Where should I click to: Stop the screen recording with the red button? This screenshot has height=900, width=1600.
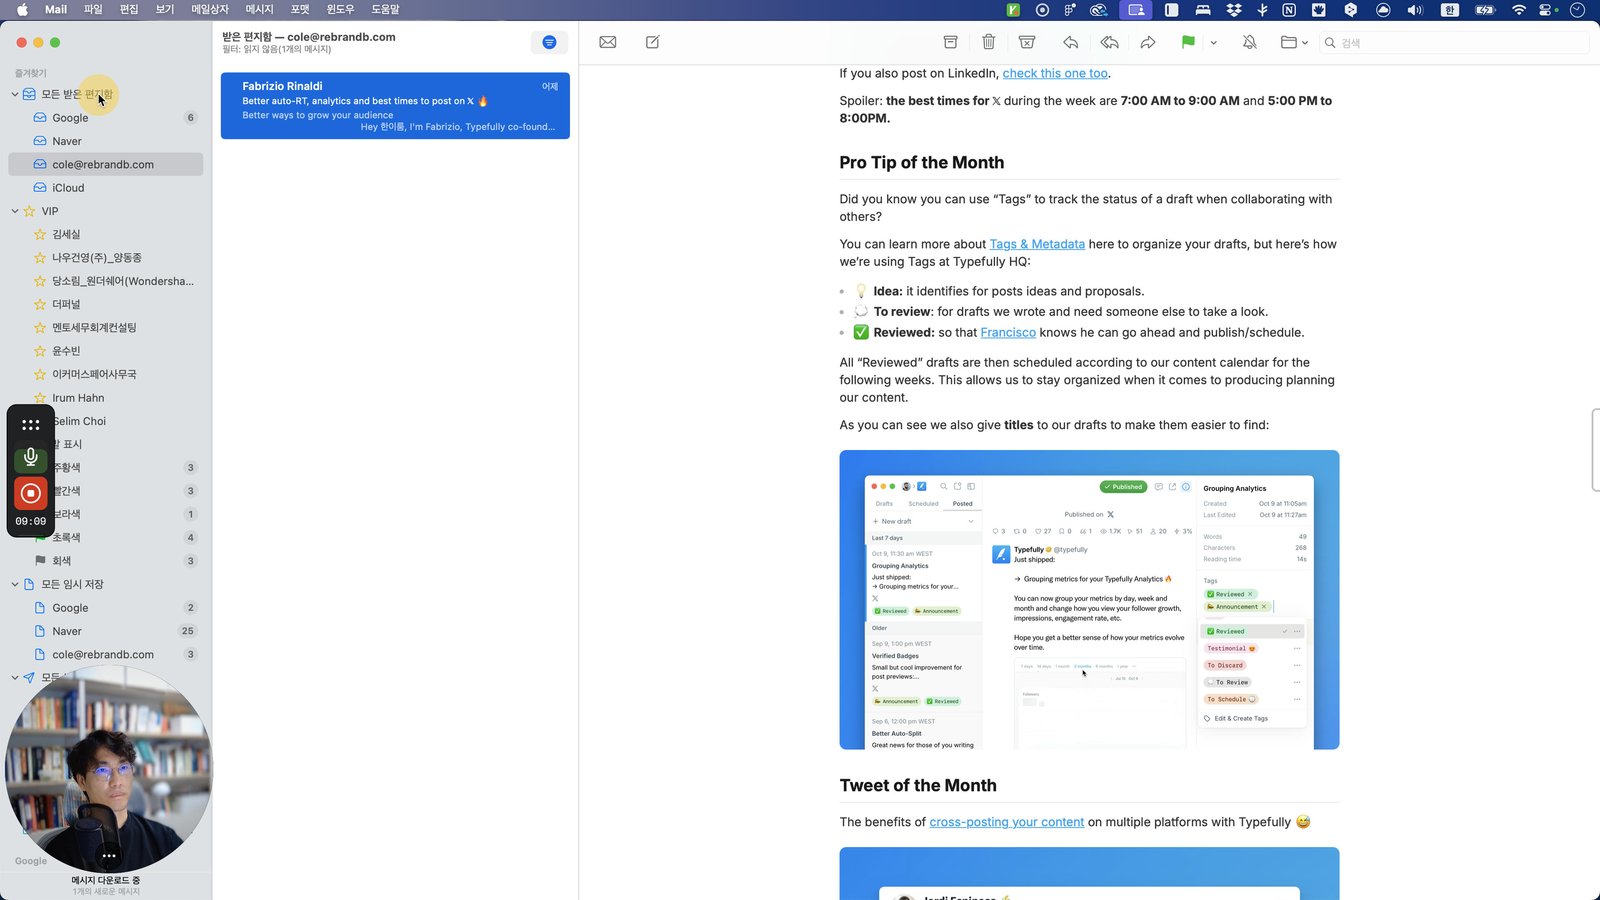click(31, 493)
